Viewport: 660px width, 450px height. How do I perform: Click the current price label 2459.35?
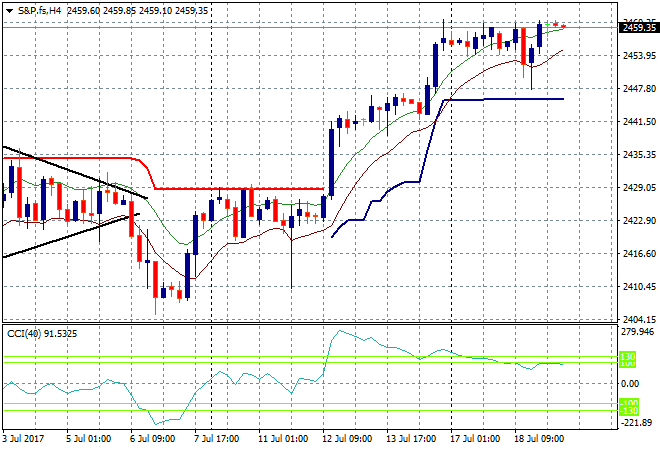pos(639,28)
